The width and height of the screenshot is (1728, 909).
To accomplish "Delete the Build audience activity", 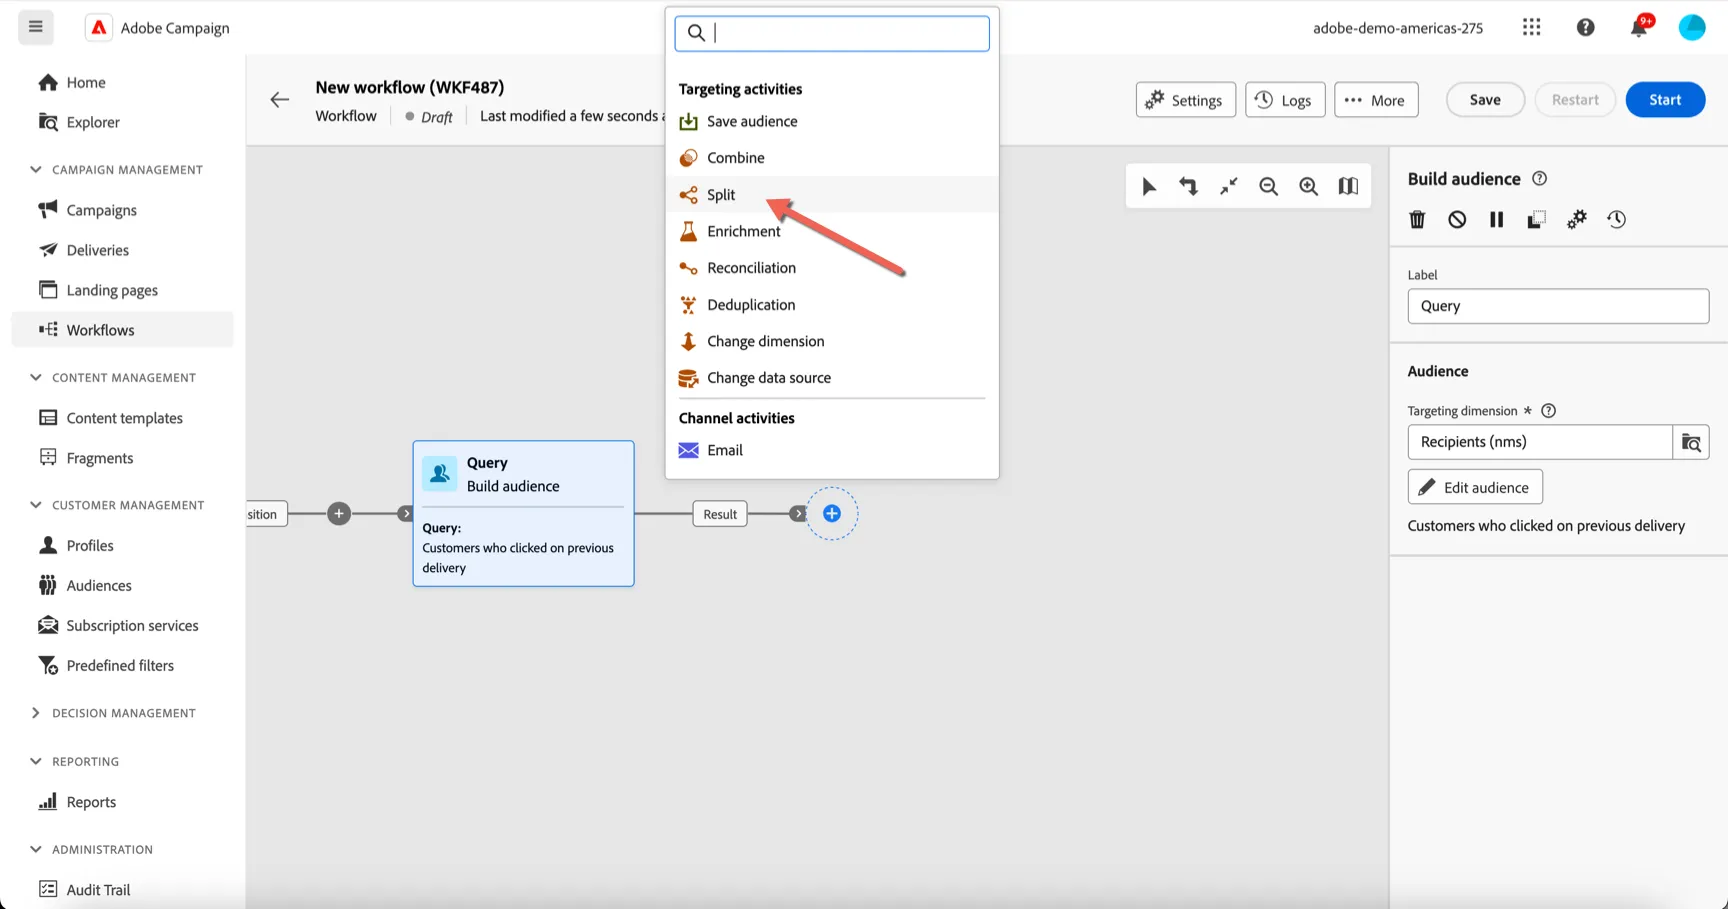I will point(1417,219).
